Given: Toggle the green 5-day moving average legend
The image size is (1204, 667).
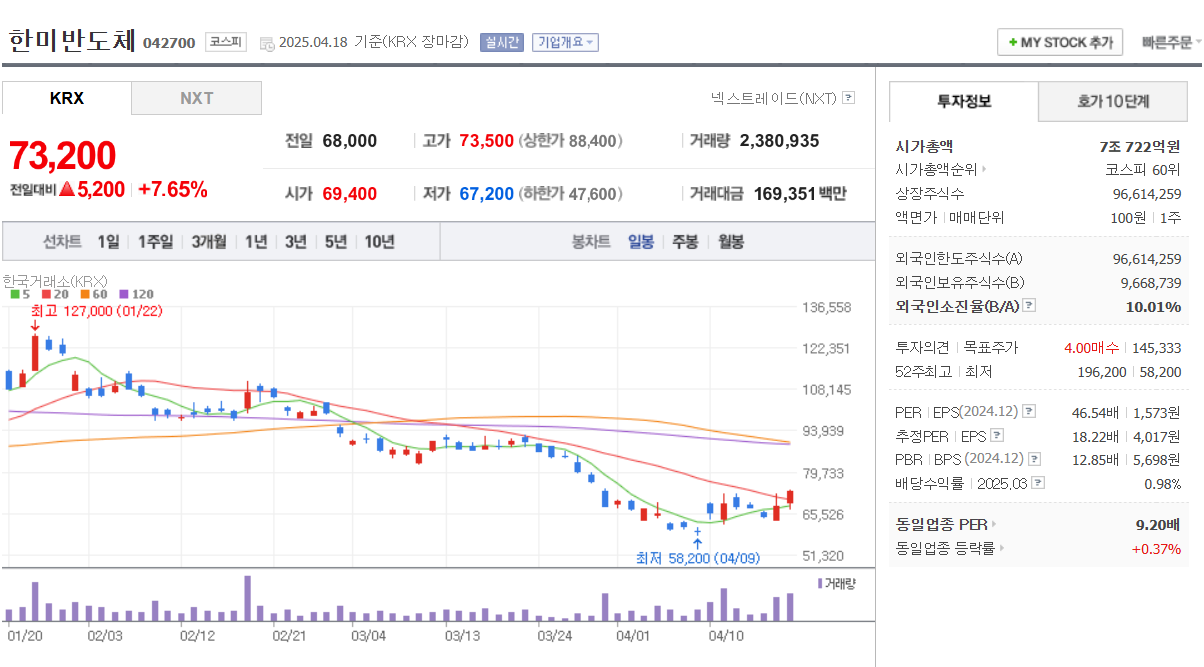Looking at the screenshot, I should (x=21, y=294).
